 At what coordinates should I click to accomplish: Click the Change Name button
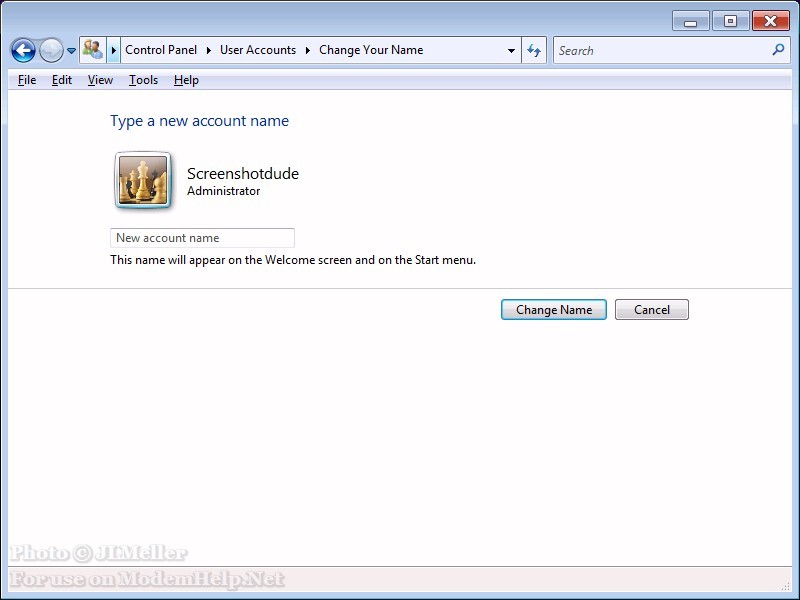pos(554,310)
